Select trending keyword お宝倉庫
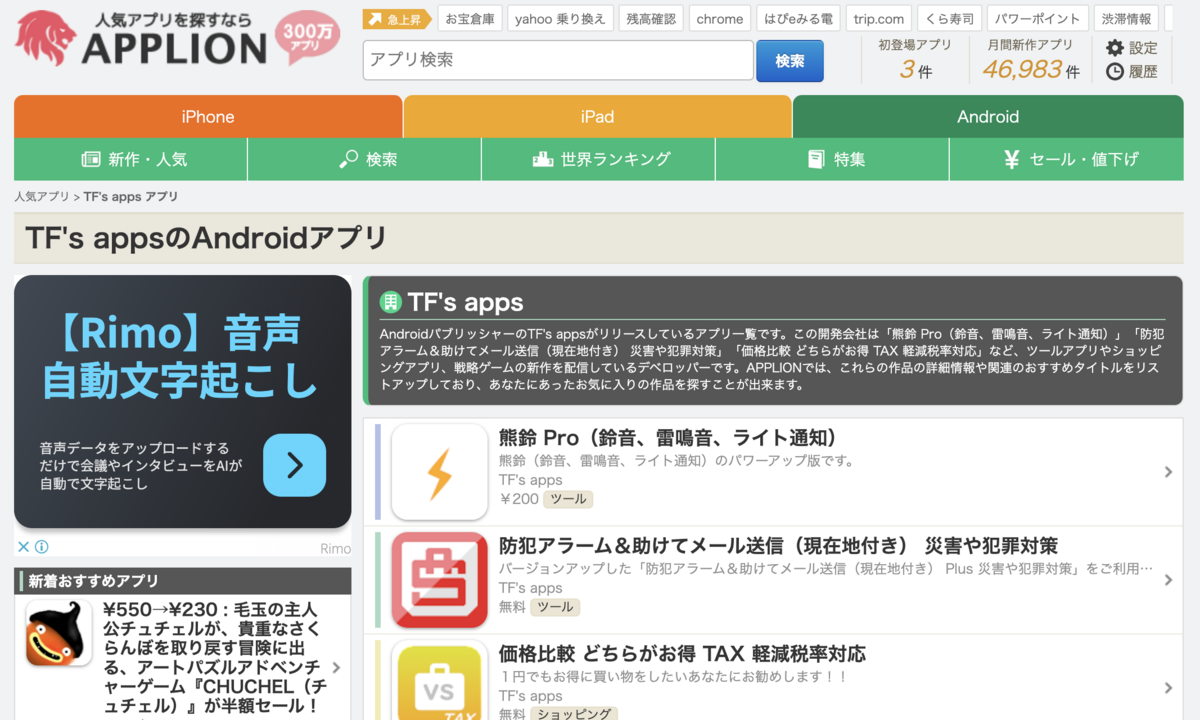The height and width of the screenshot is (720, 1200). [x=470, y=19]
